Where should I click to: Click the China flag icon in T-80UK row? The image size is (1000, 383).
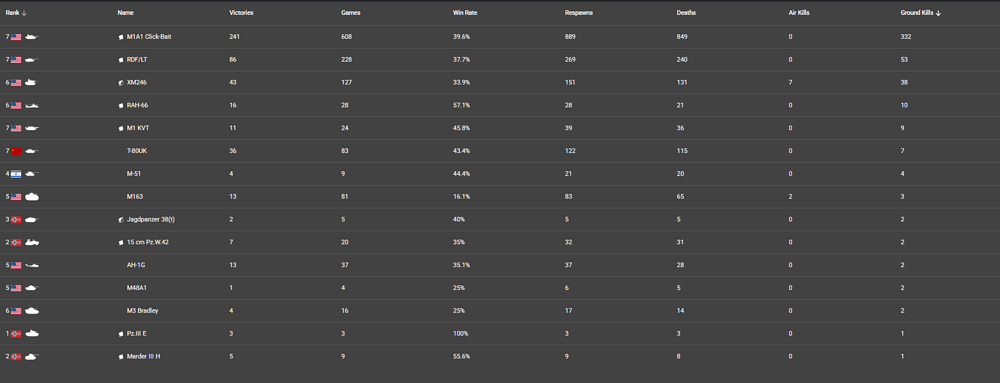click(16, 151)
